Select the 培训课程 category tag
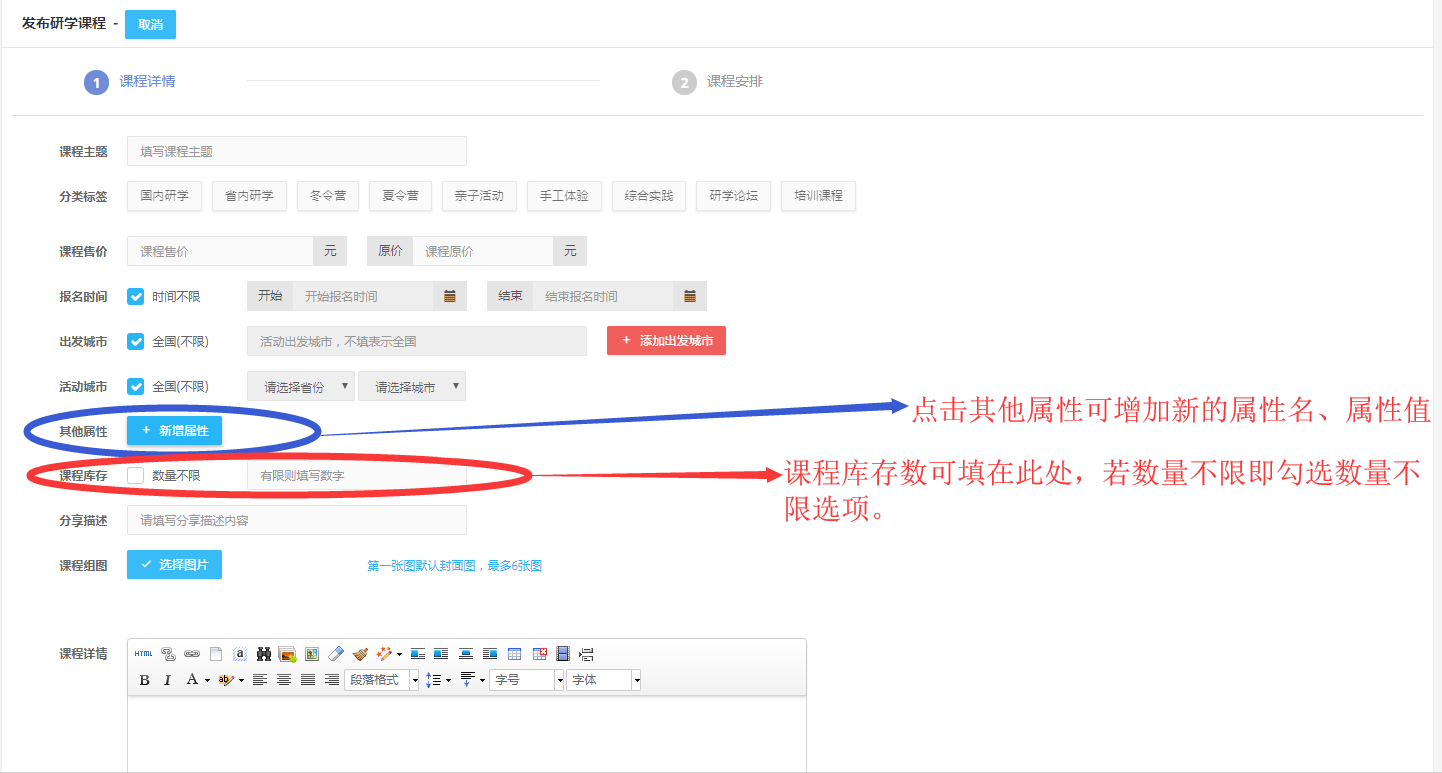Viewport: 1442px width, 773px height. point(819,196)
